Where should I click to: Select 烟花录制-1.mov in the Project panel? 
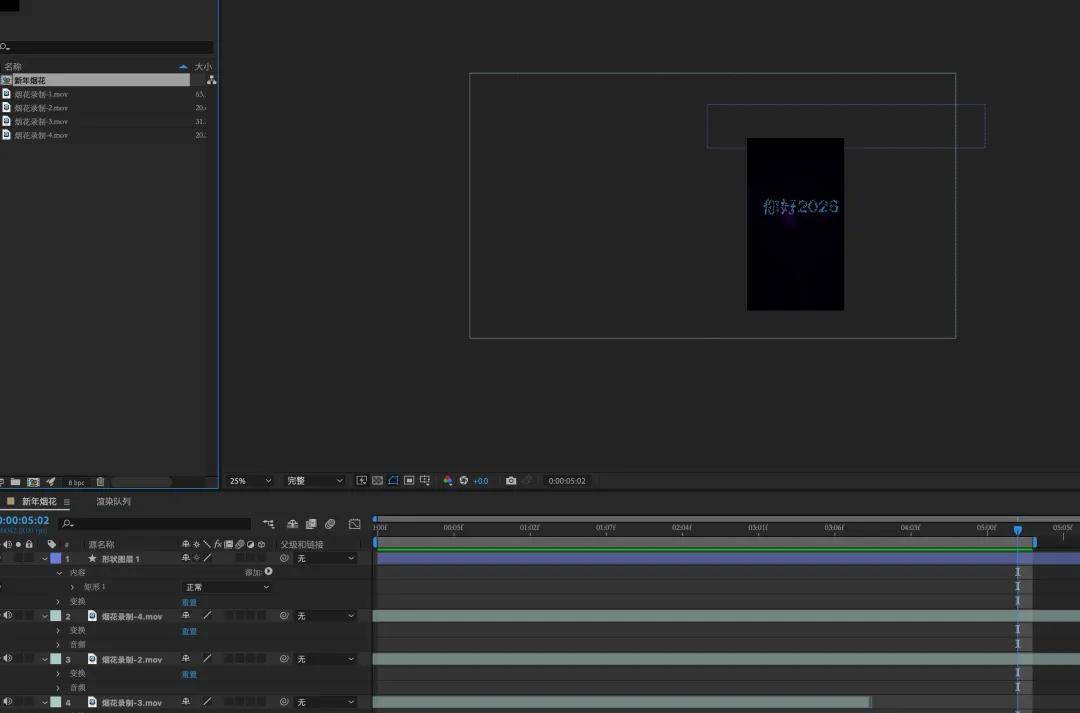tap(41, 94)
